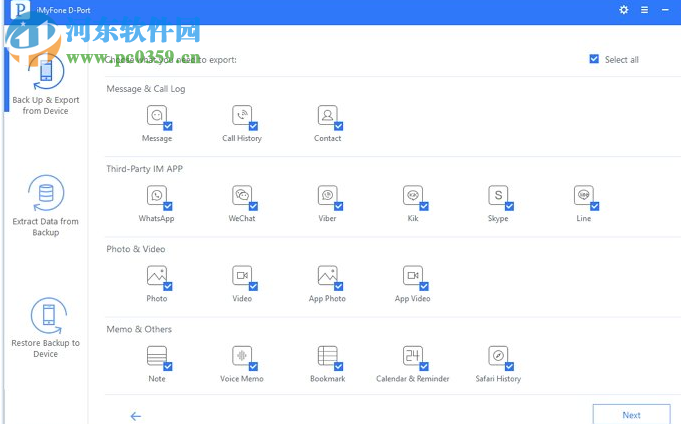681x424 pixels.
Task: Click the App Video icon
Action: pos(413,275)
